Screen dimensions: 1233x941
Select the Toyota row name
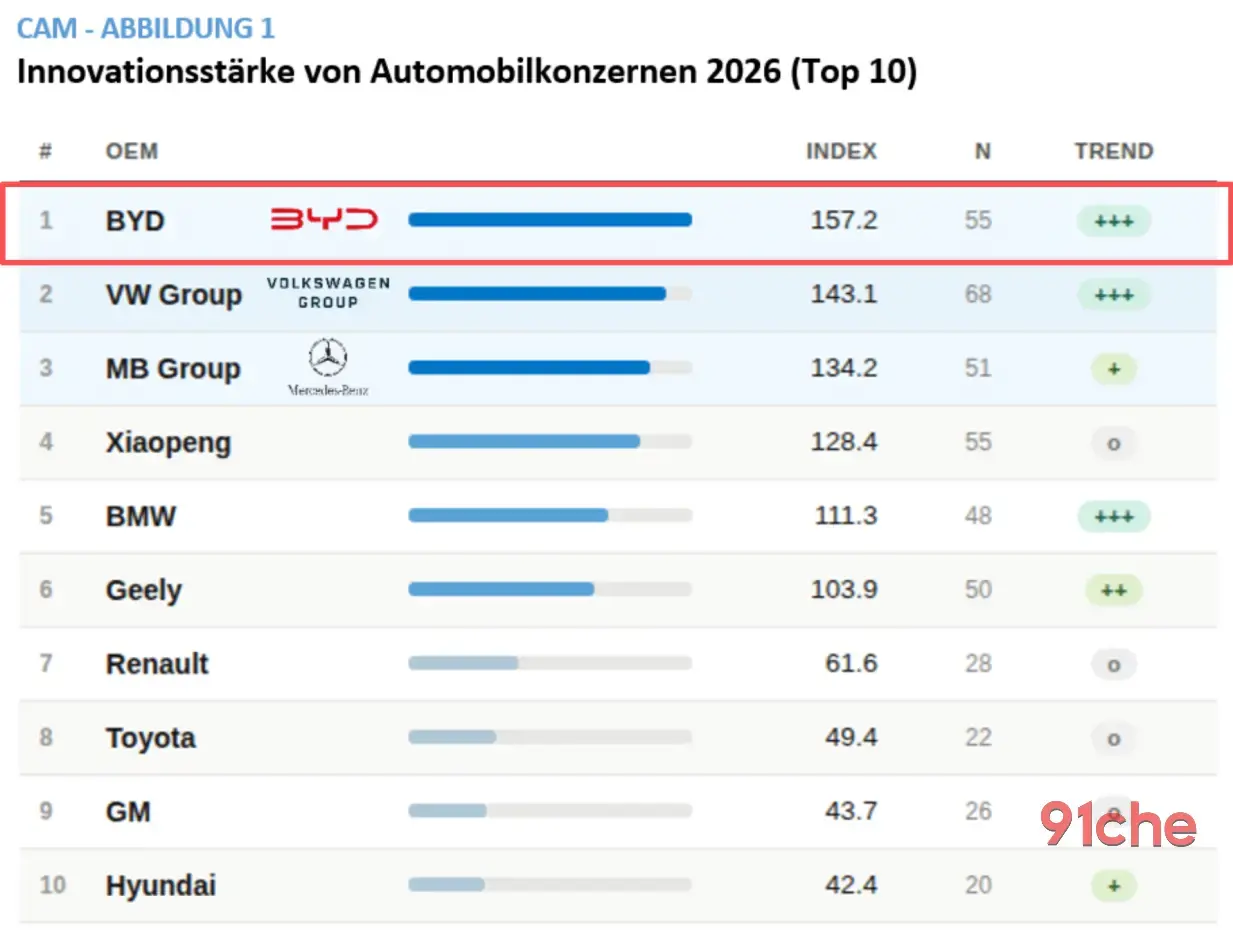click(x=151, y=738)
